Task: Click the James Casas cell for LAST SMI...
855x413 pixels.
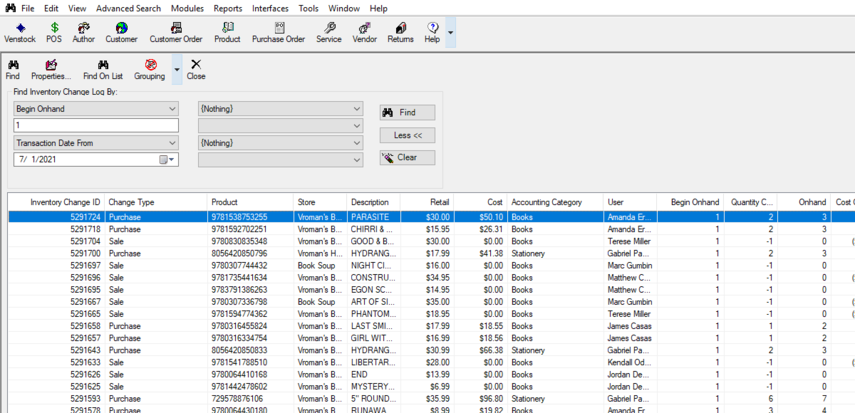Action: pyautogui.click(x=629, y=326)
